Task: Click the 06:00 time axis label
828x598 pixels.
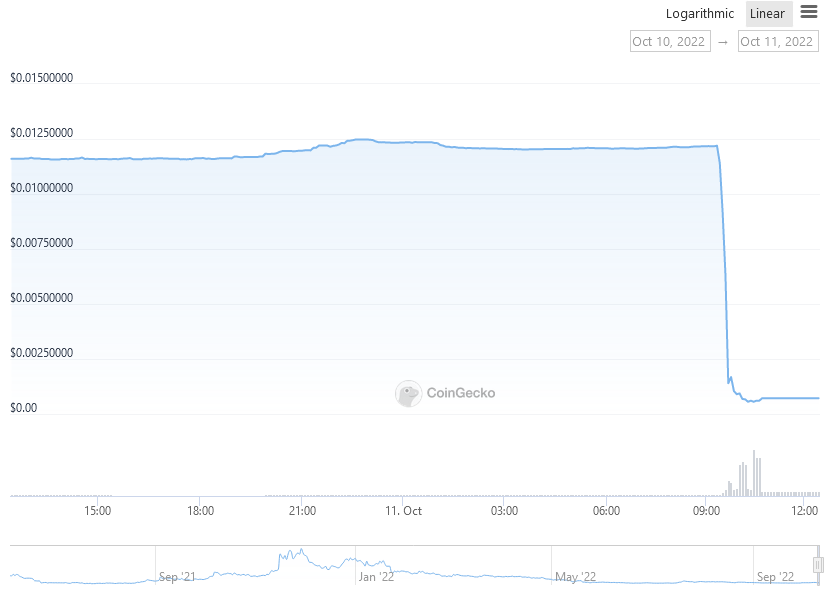Action: click(x=606, y=511)
